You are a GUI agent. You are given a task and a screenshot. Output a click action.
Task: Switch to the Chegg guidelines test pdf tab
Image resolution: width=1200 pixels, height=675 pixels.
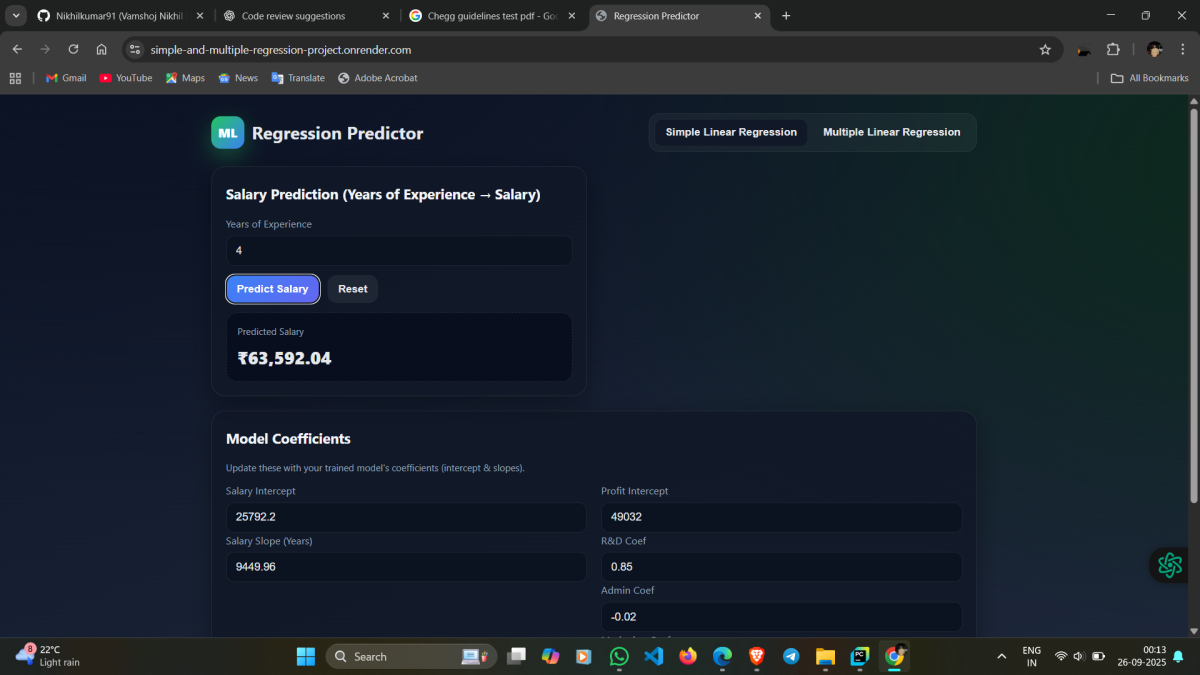[x=490, y=16]
